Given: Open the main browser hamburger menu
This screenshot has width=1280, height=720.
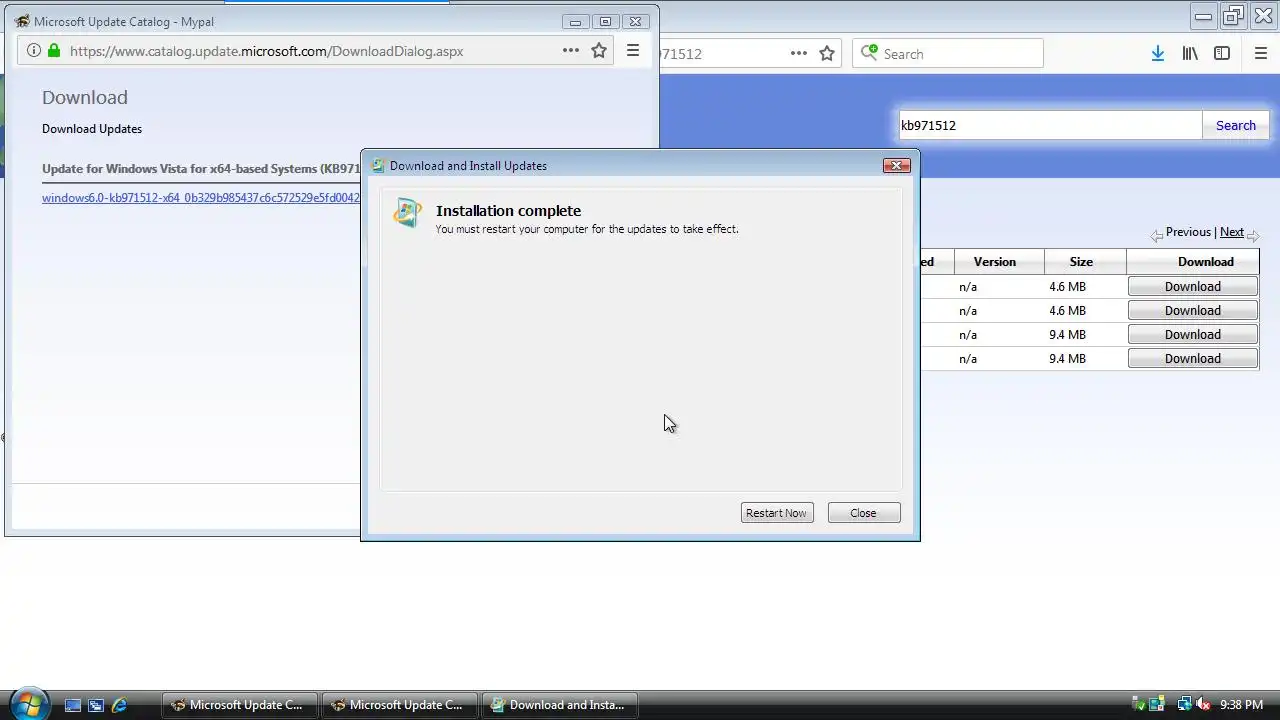Looking at the screenshot, I should (1261, 53).
